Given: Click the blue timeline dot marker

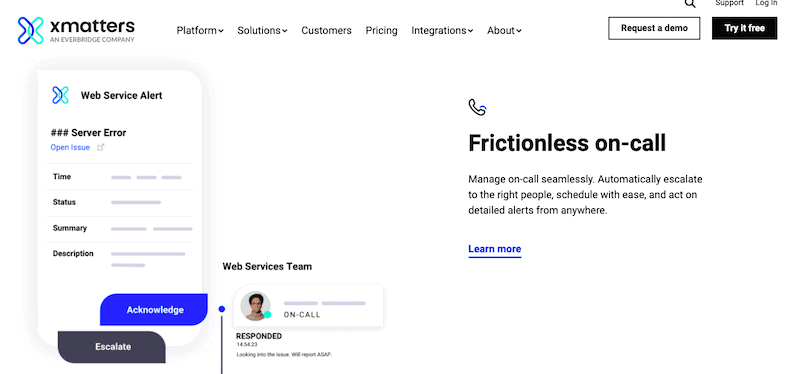Looking at the screenshot, I should (221, 309).
